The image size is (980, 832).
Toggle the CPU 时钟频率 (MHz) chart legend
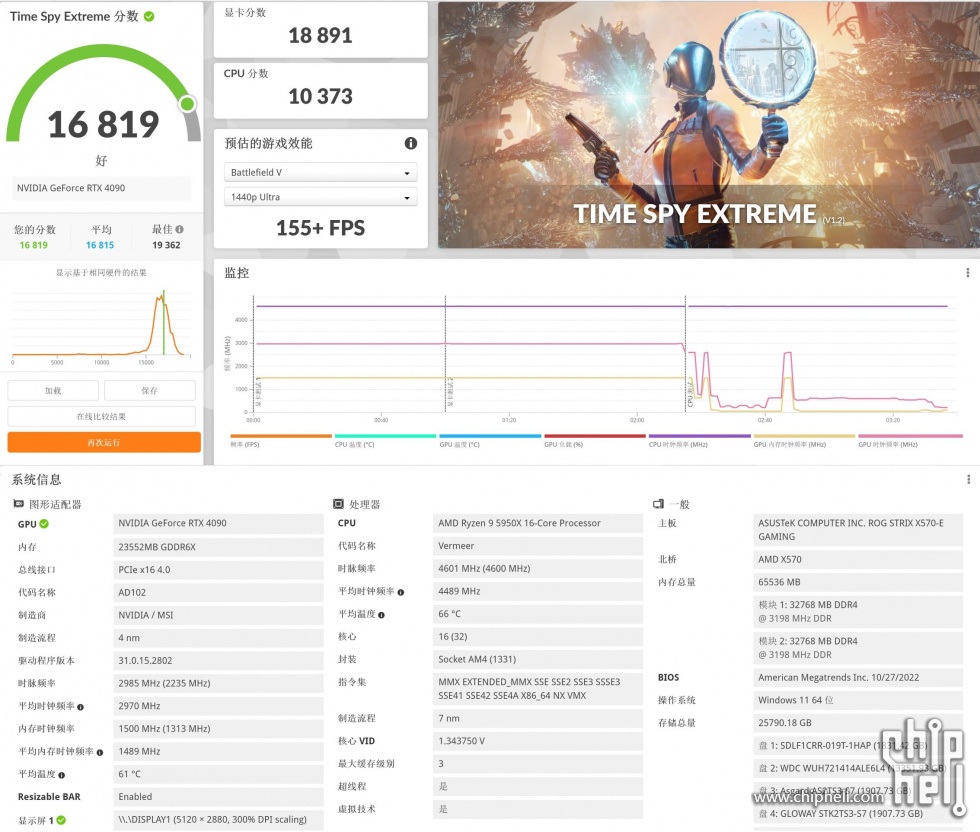point(699,441)
